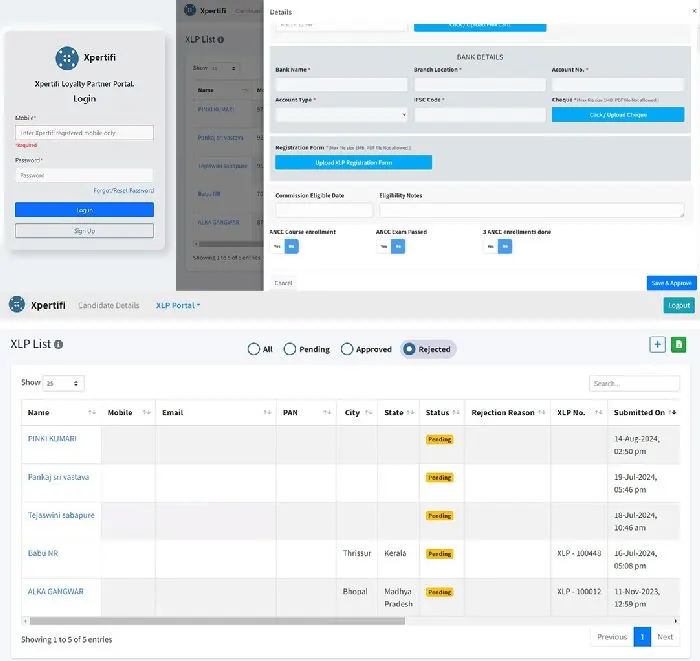
Task: Click the info icon beside XLP List heading
Action: pos(58,345)
